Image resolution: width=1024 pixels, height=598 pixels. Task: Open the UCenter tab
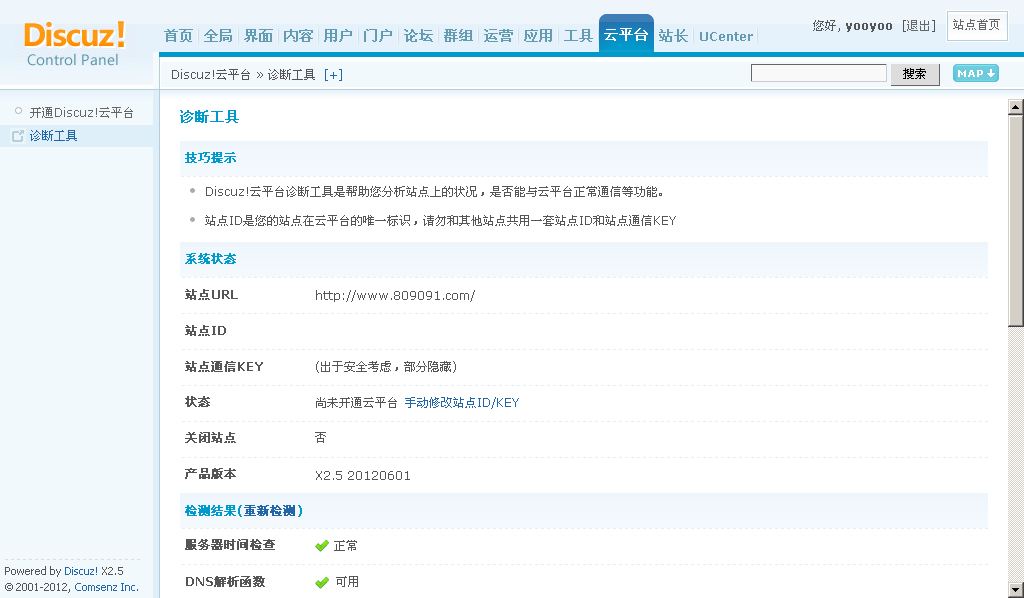[x=726, y=37]
